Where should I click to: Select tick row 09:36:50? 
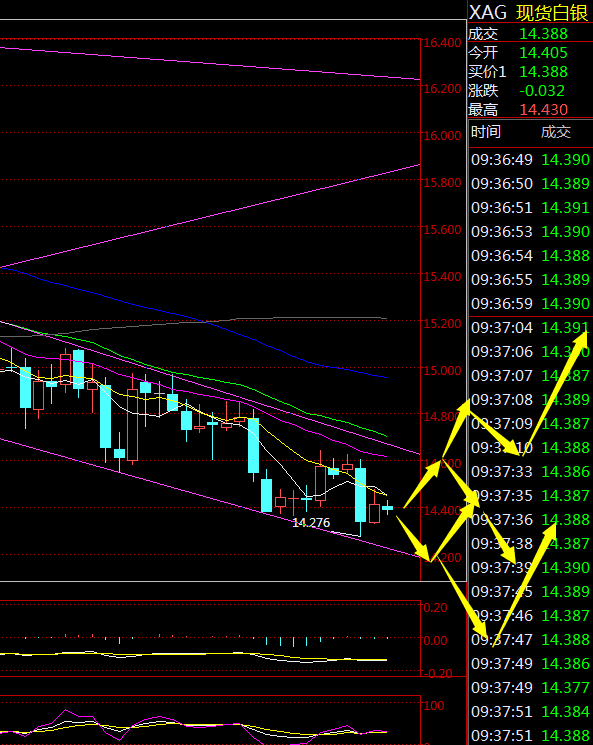pos(530,183)
